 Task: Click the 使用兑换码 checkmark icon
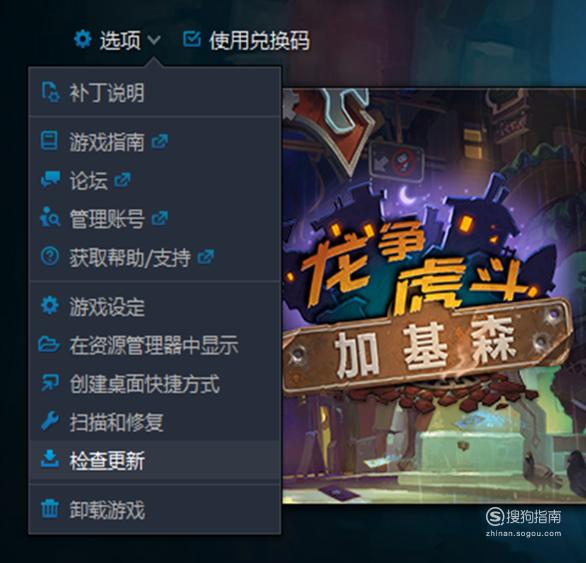pos(192,39)
